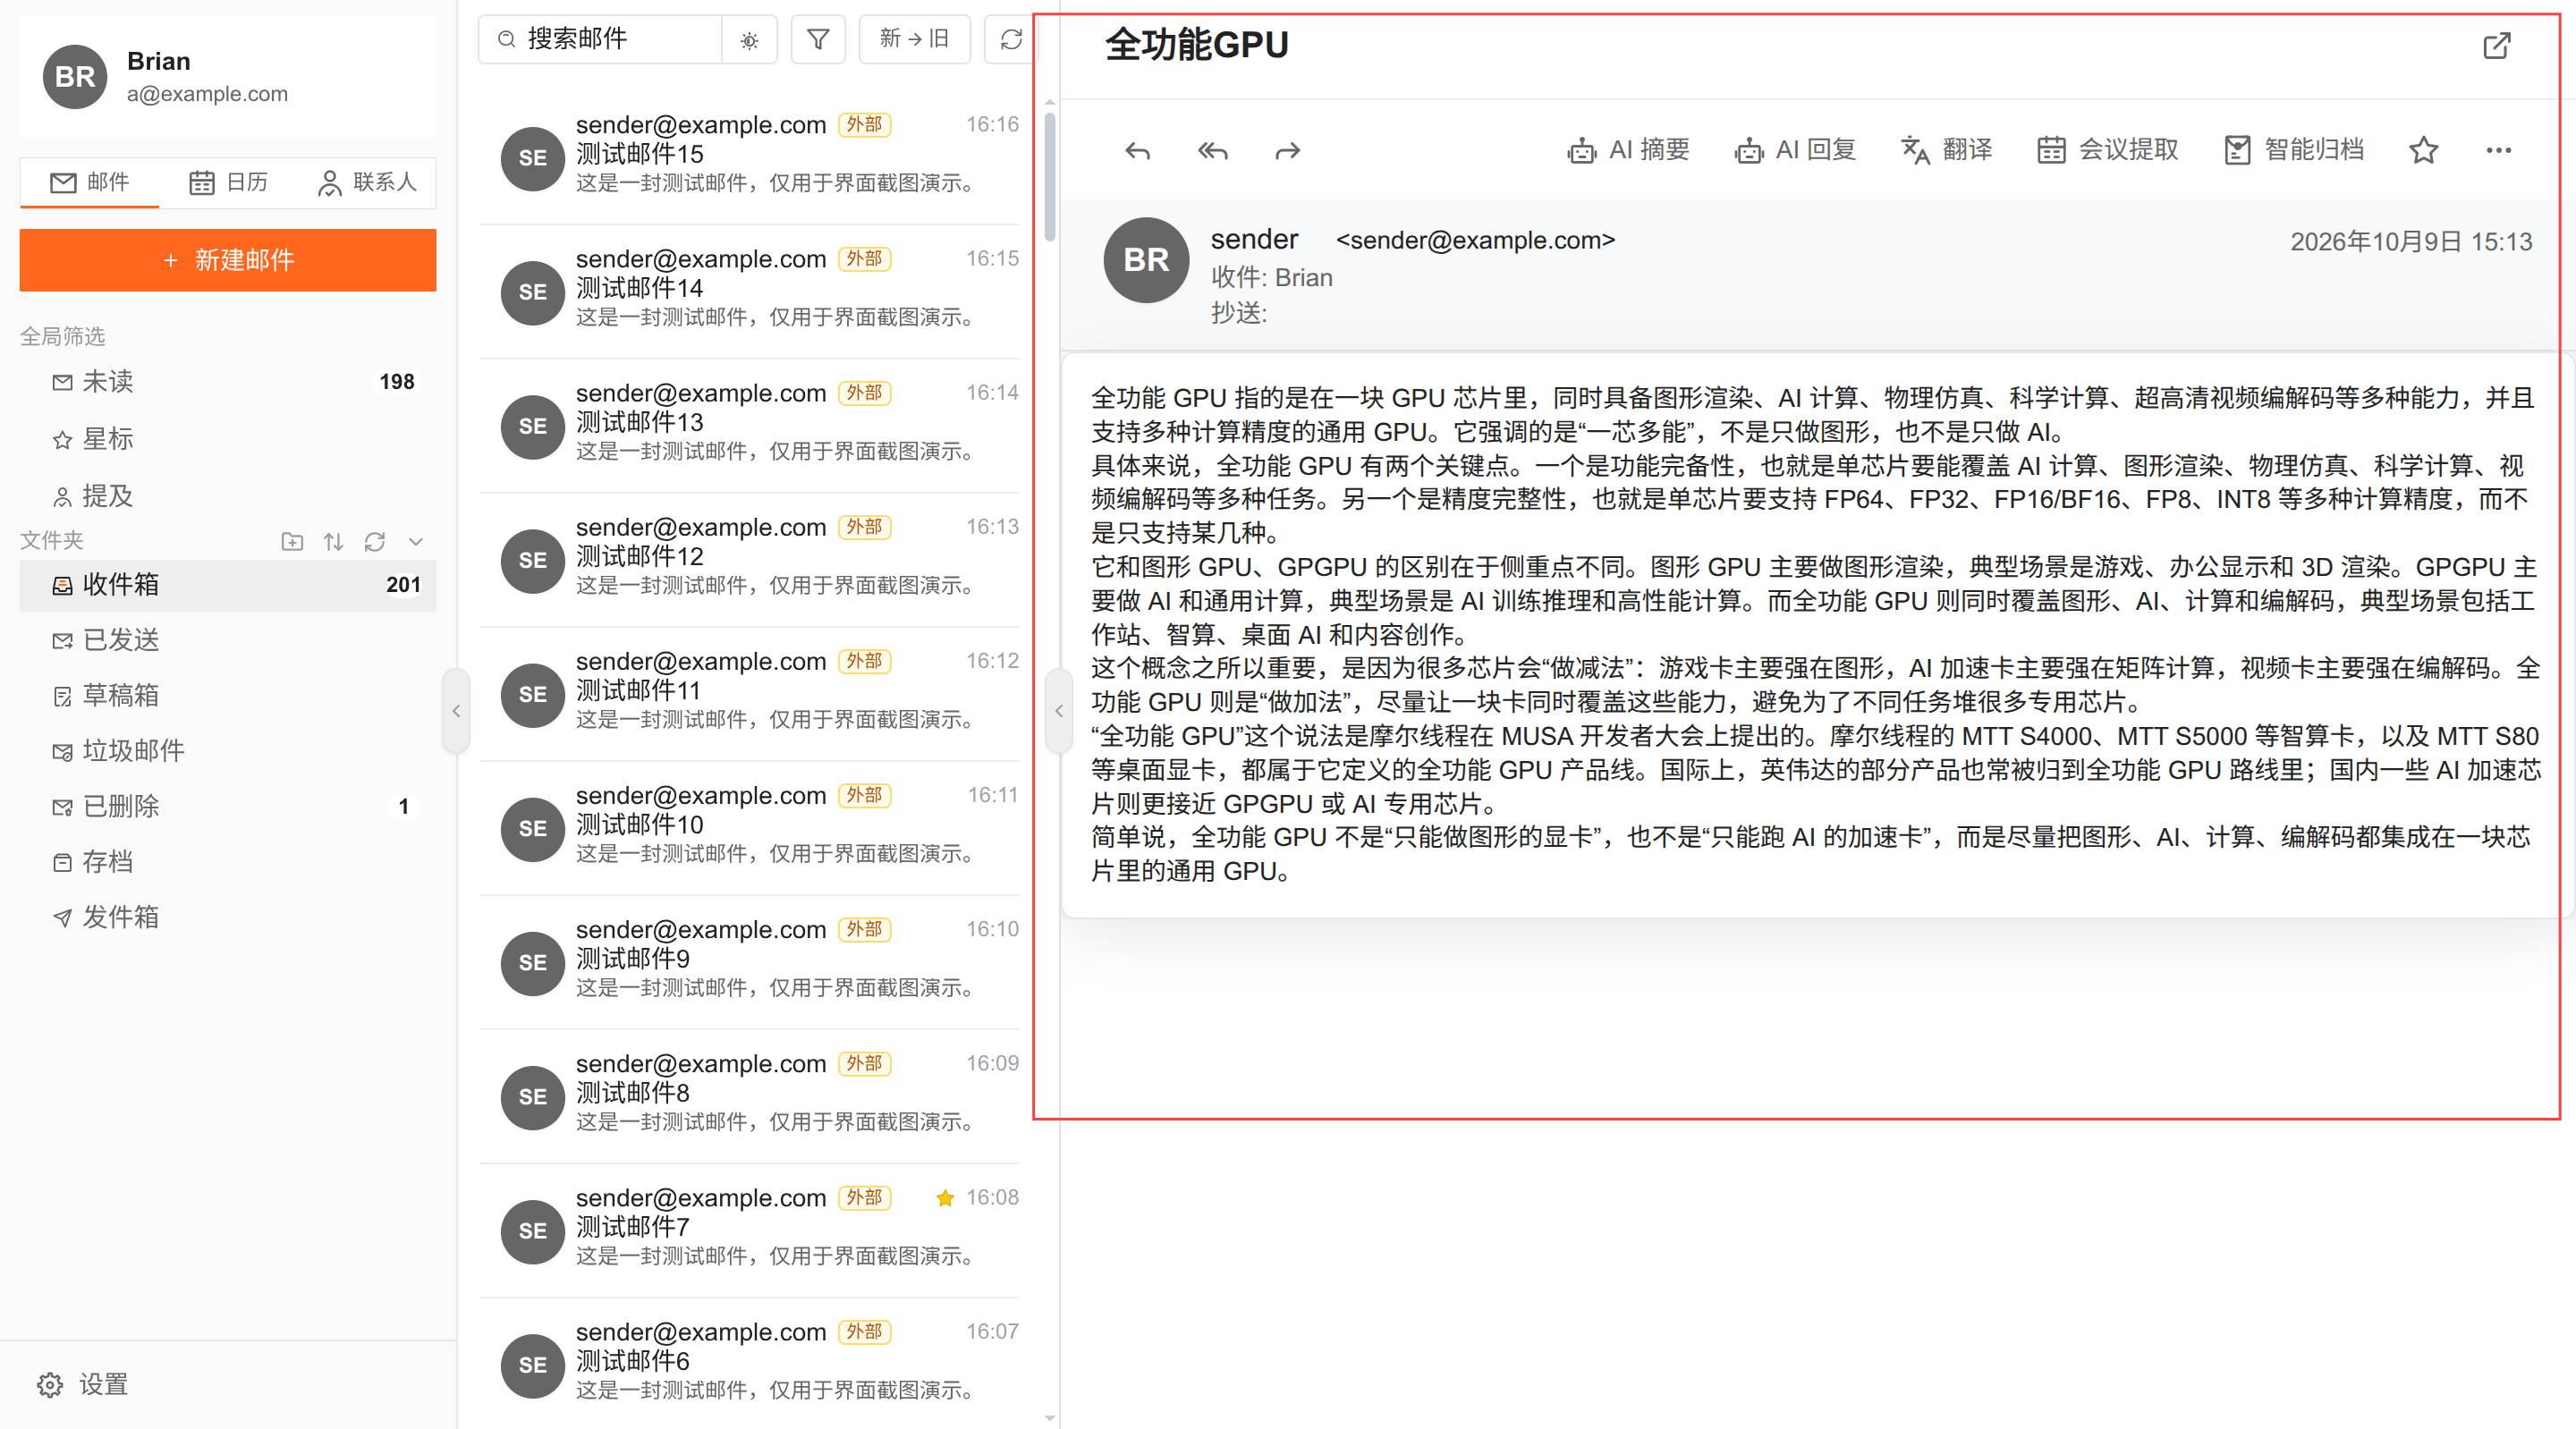Collapse the left sidebar handle
The image size is (2576, 1429).
click(x=456, y=711)
